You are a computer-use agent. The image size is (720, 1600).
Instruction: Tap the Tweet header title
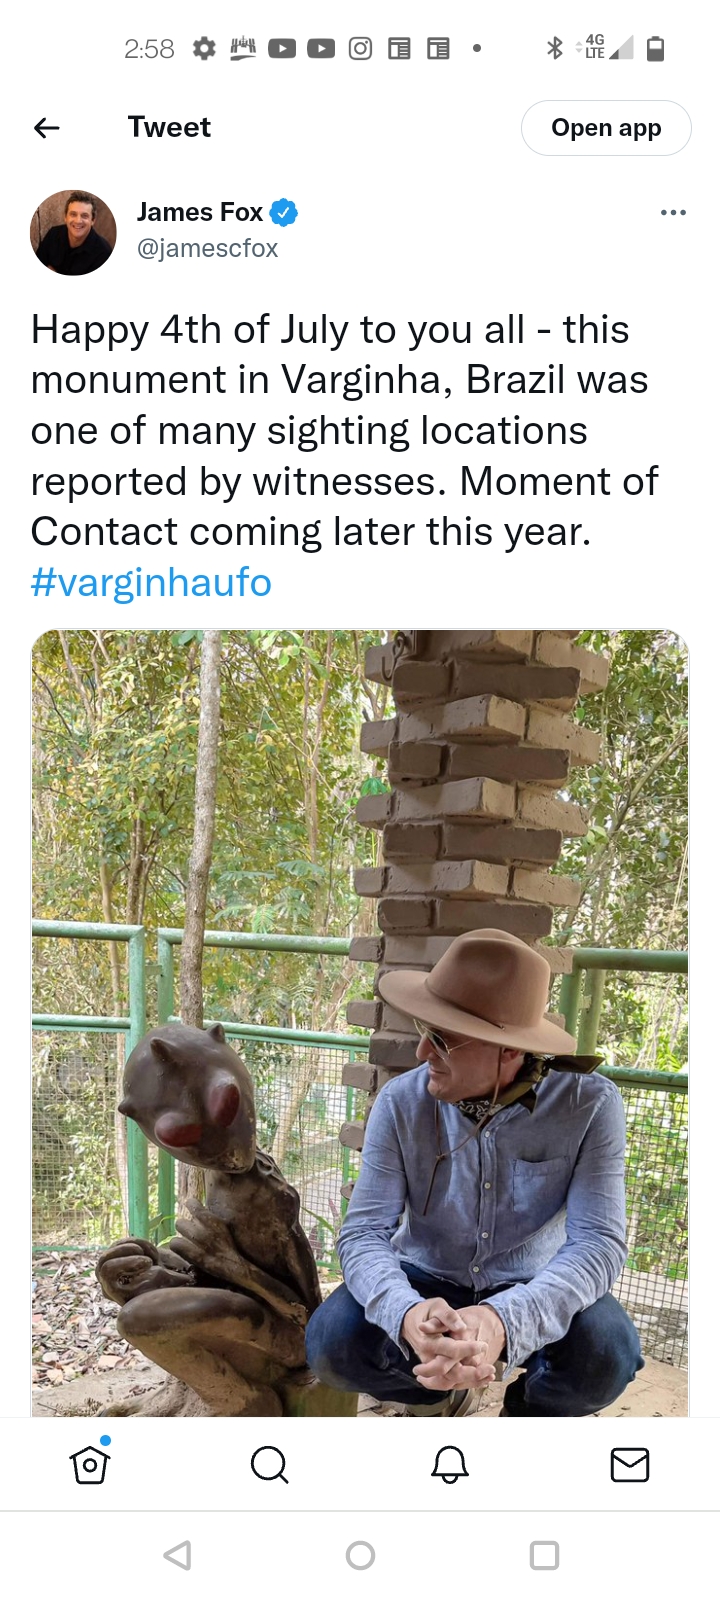pos(169,128)
